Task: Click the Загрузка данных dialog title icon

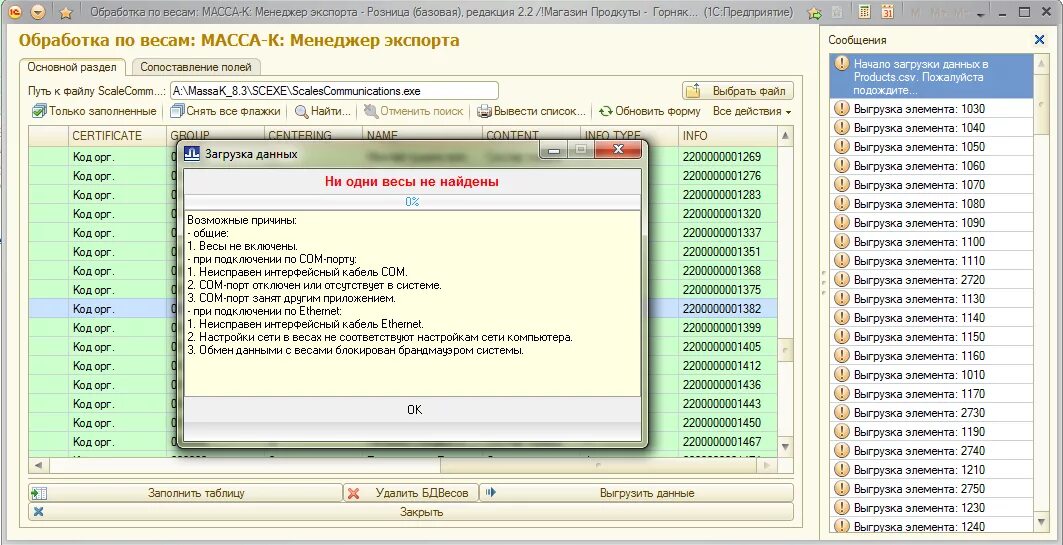Action: point(193,154)
